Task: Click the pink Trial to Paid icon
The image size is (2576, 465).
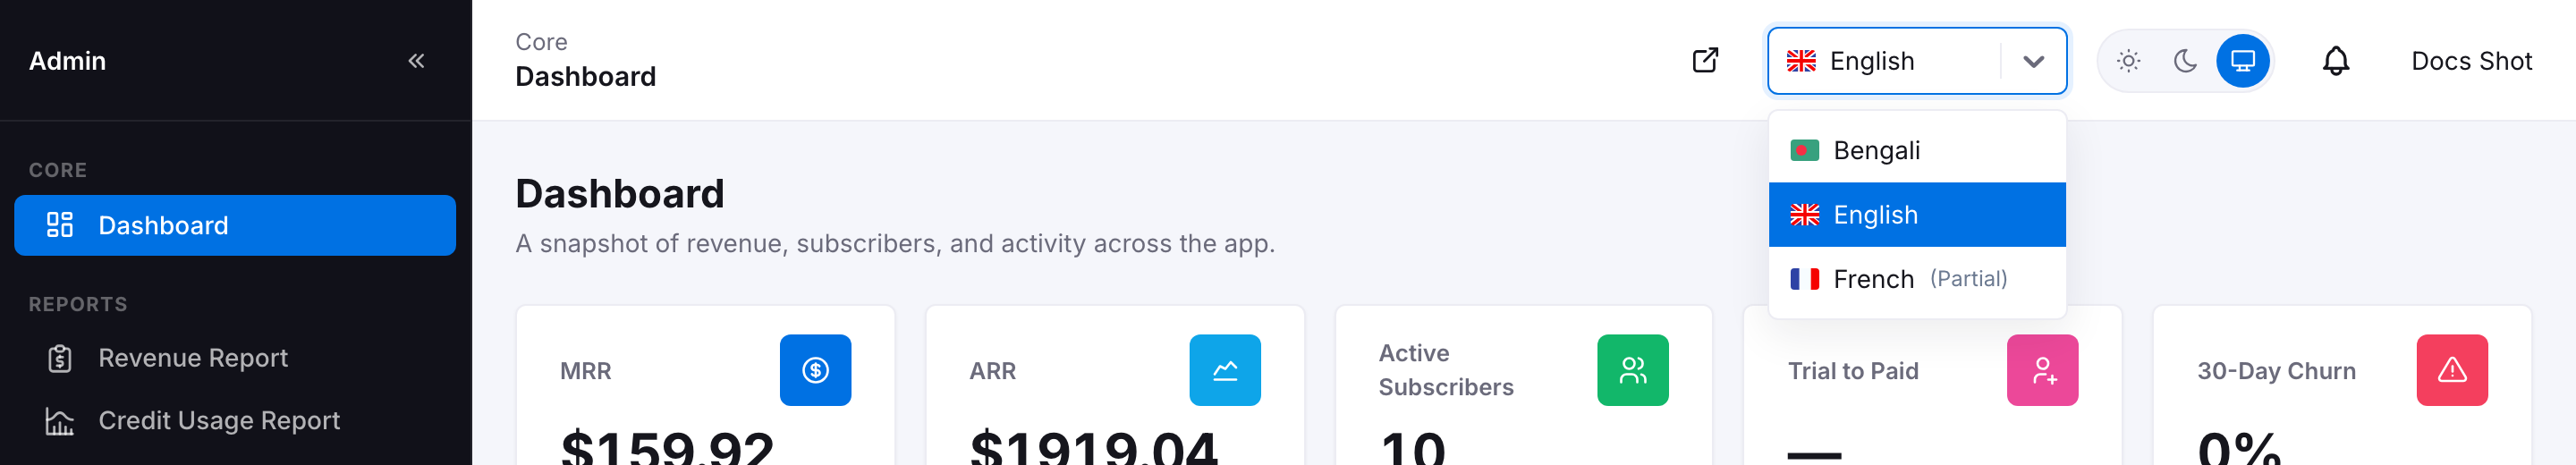Action: pyautogui.click(x=2042, y=370)
